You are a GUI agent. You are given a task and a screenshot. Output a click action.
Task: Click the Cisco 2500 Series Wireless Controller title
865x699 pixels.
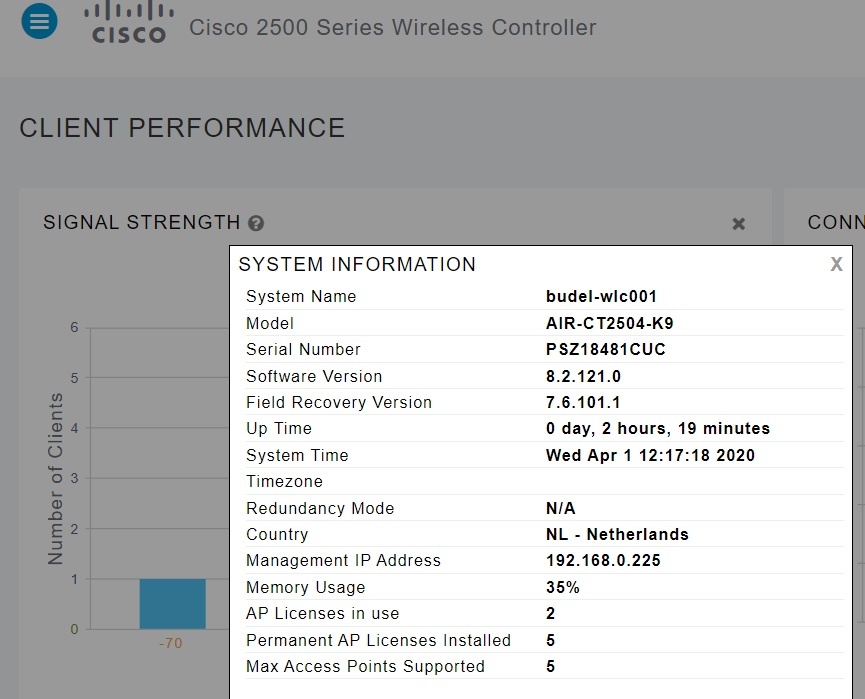pyautogui.click(x=392, y=28)
